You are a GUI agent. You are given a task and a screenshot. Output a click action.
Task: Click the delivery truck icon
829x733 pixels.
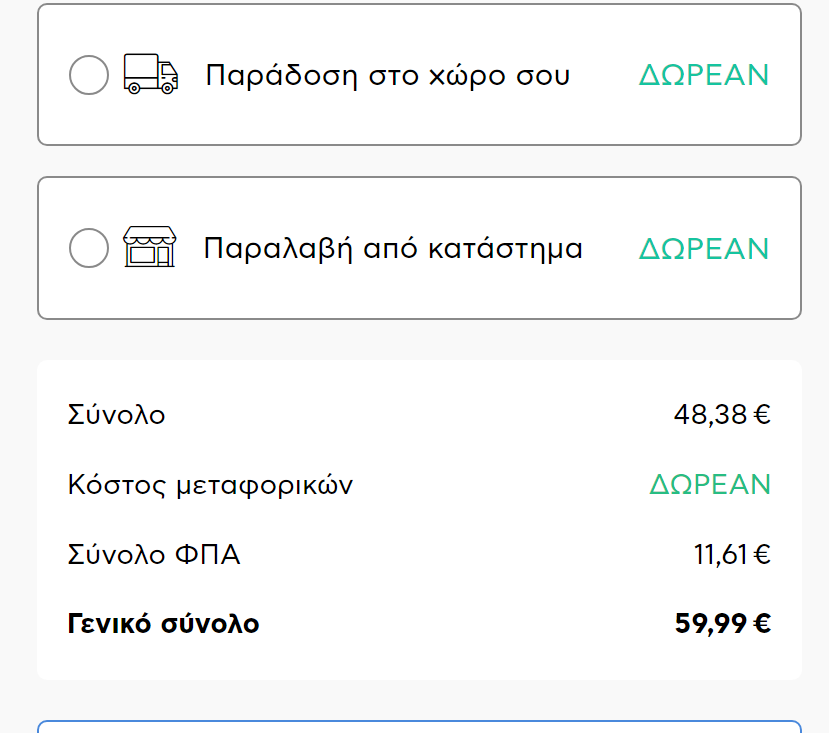[150, 75]
